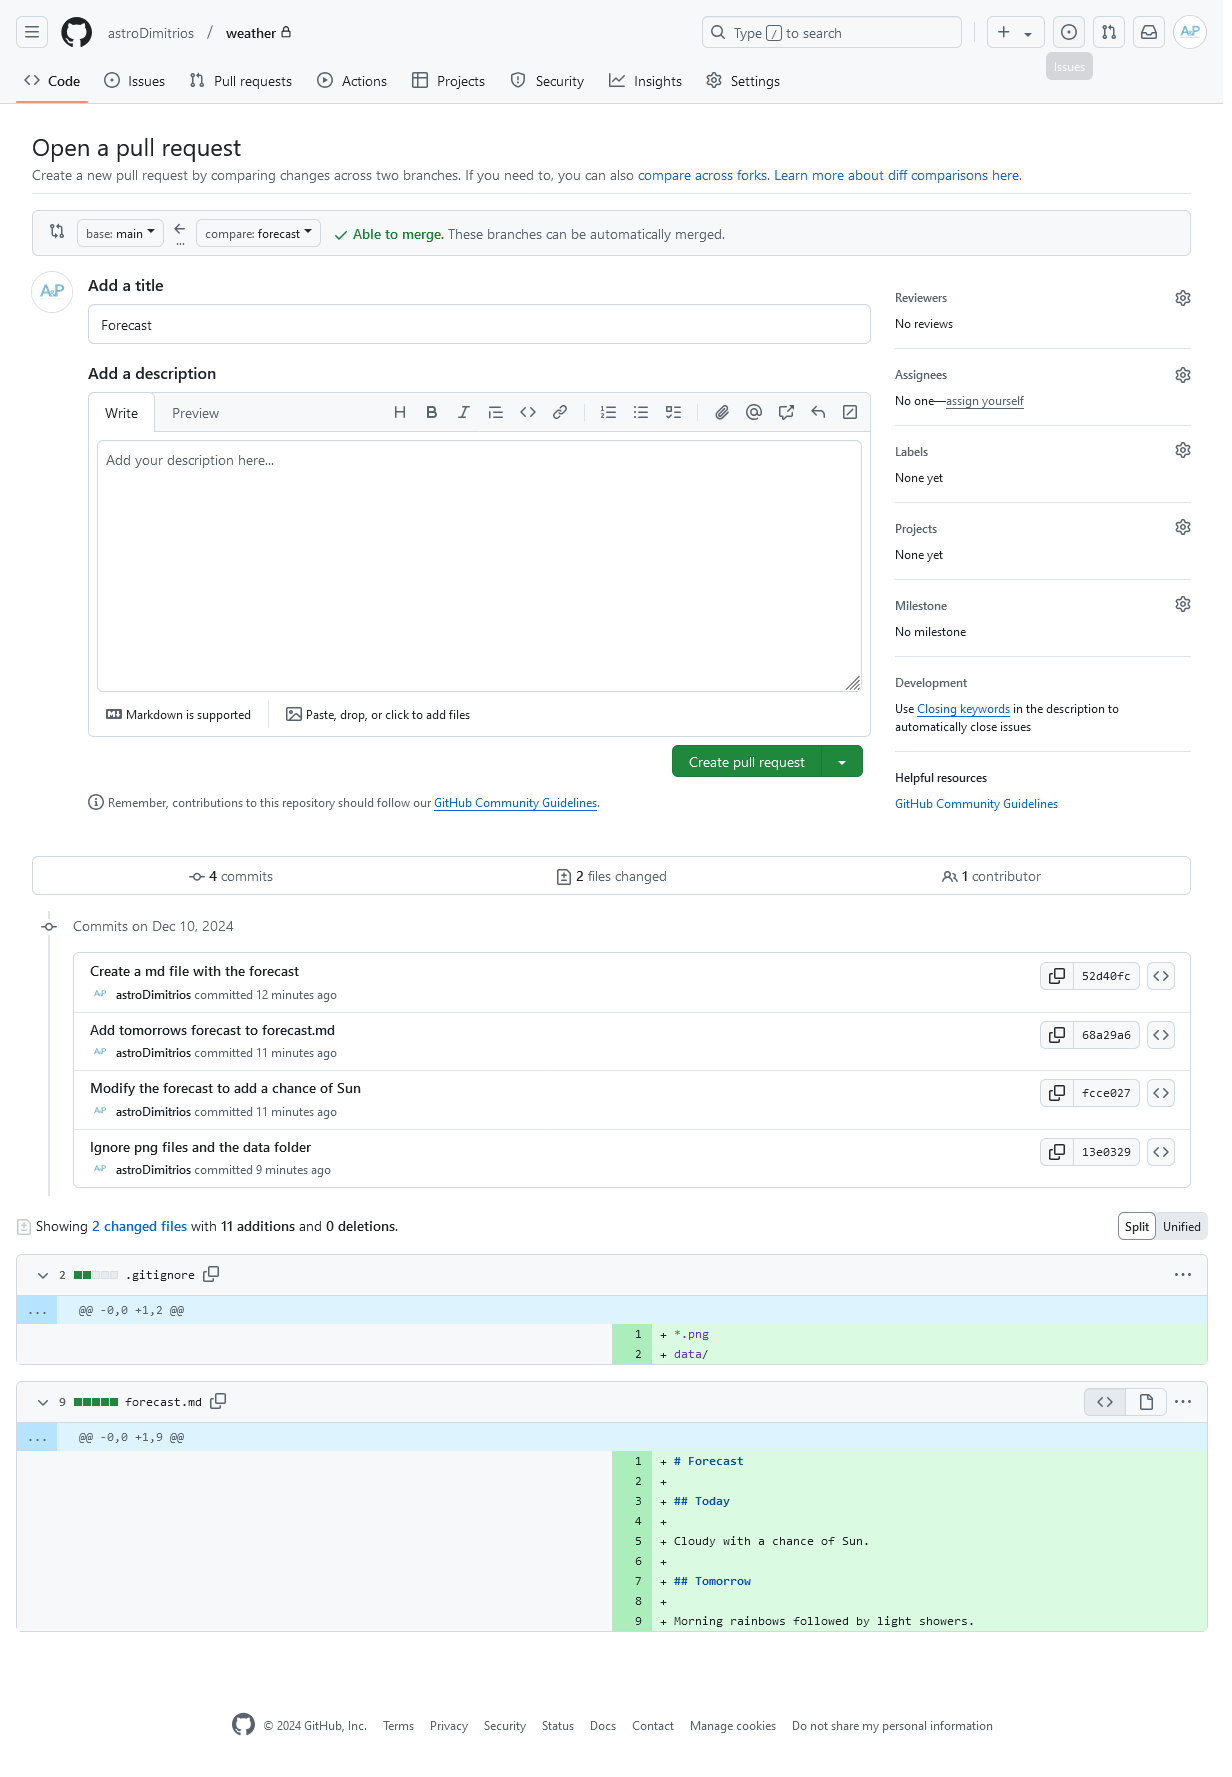Screen dimensions: 1232x1777
Task: Browse repository at commit 68a29a6
Action: [1161, 1035]
